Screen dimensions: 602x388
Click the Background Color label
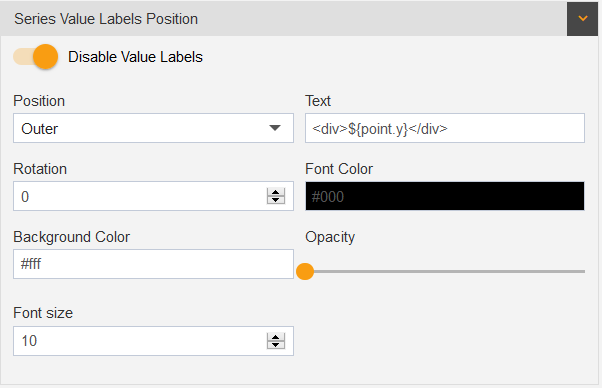click(72, 237)
